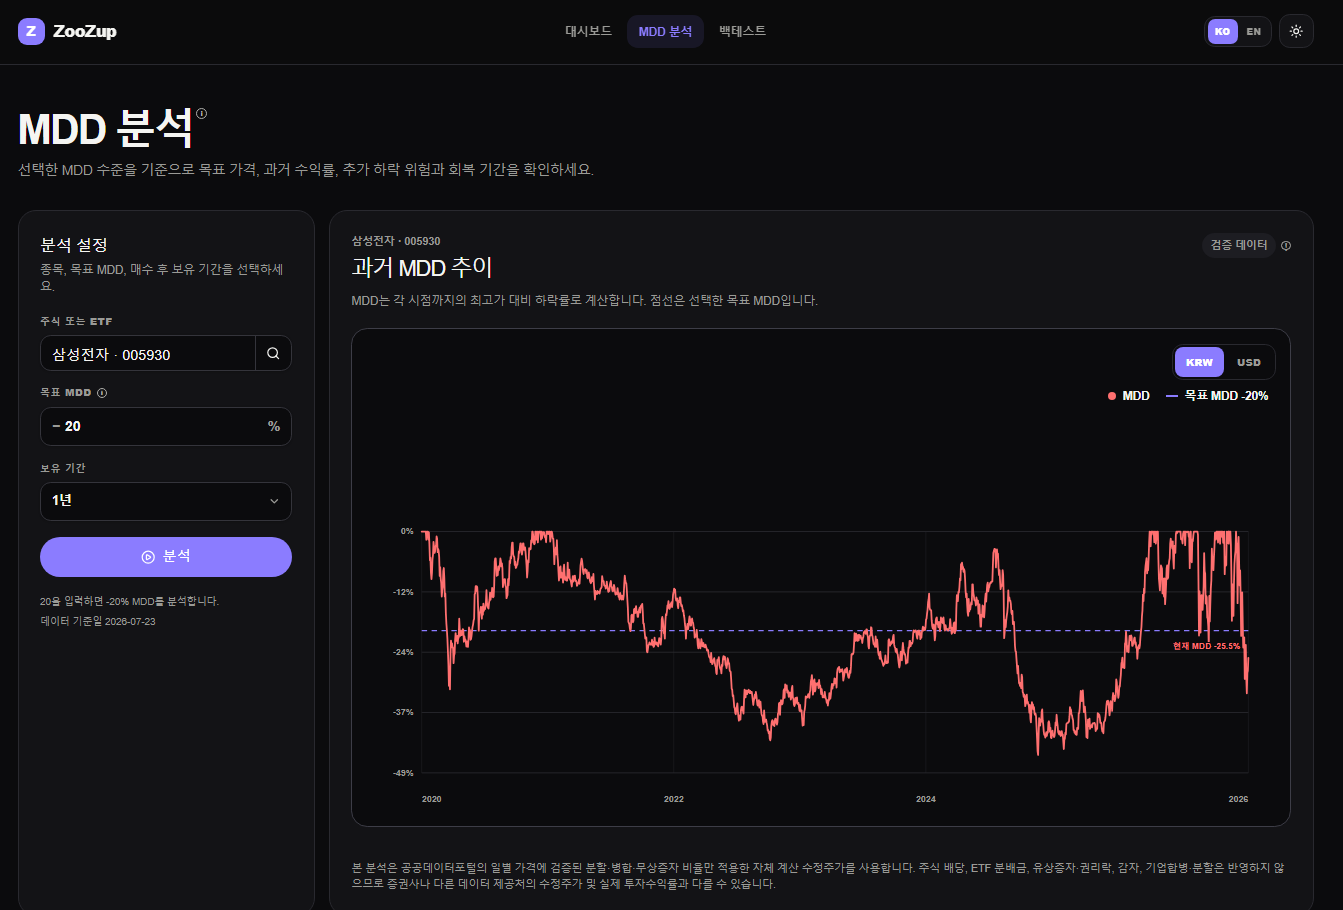This screenshot has width=1343, height=910.
Task: Open the info icon beside MDD 분석 title
Action: click(201, 113)
